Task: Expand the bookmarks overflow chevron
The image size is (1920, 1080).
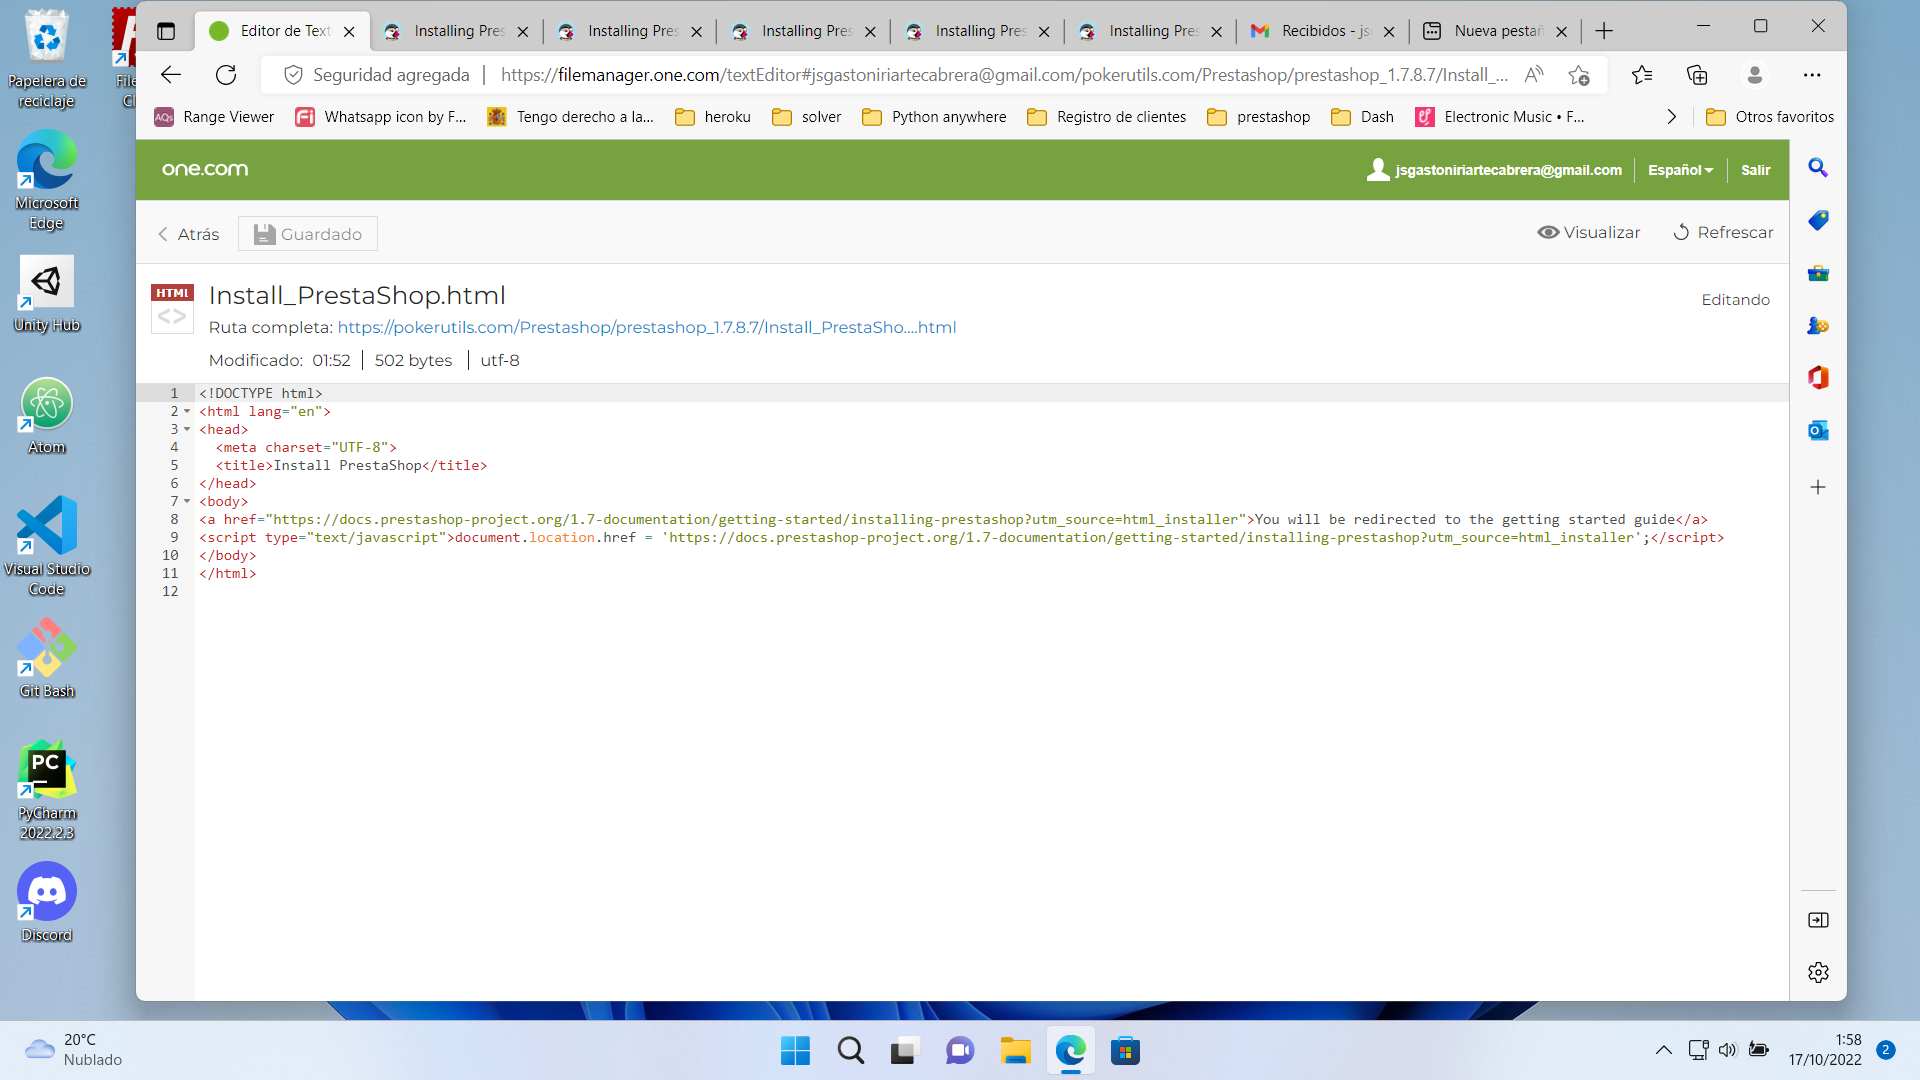Action: tap(1671, 117)
